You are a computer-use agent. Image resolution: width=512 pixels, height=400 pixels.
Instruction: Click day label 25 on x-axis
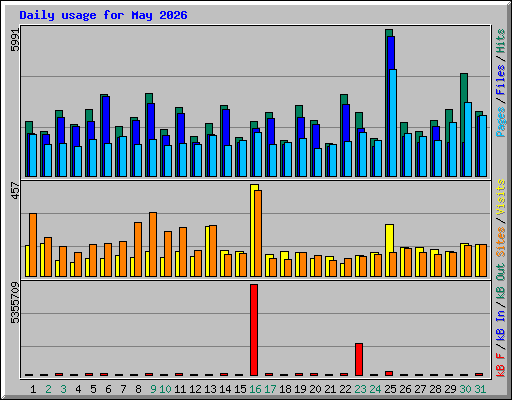(390, 389)
